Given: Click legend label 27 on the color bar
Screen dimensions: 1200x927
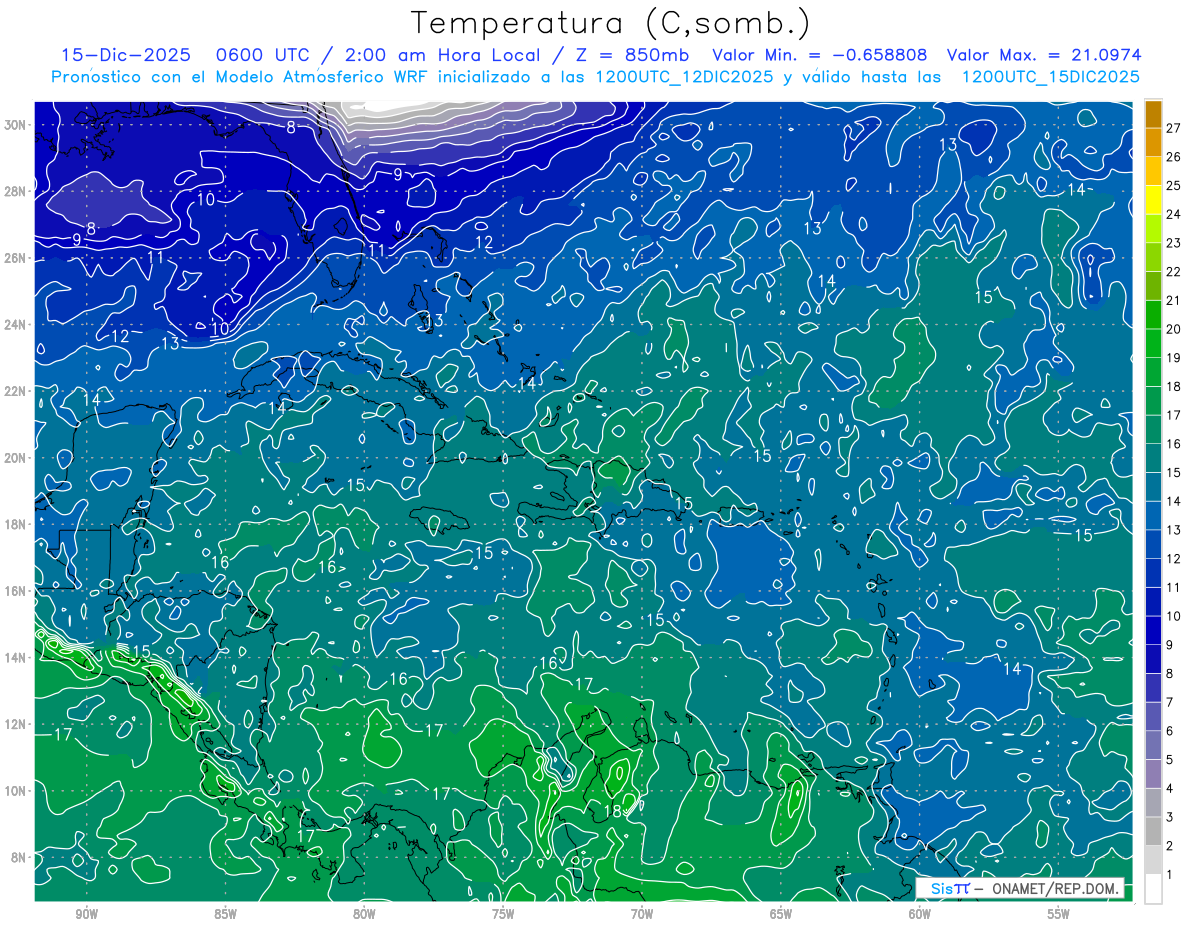Looking at the screenshot, I should click(x=1174, y=128).
